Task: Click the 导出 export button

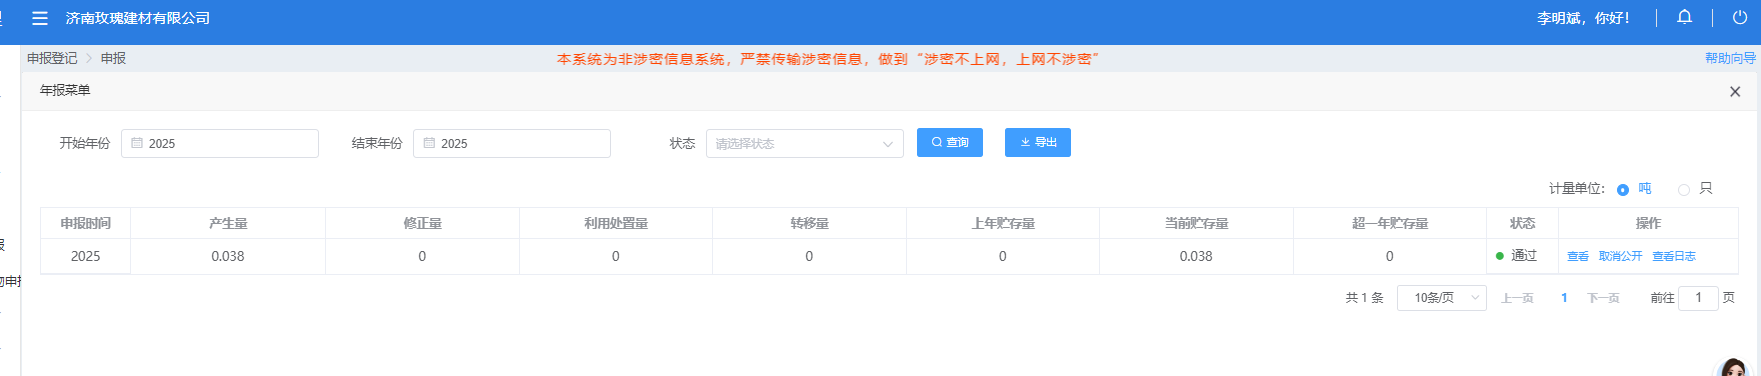Action: click(1038, 142)
